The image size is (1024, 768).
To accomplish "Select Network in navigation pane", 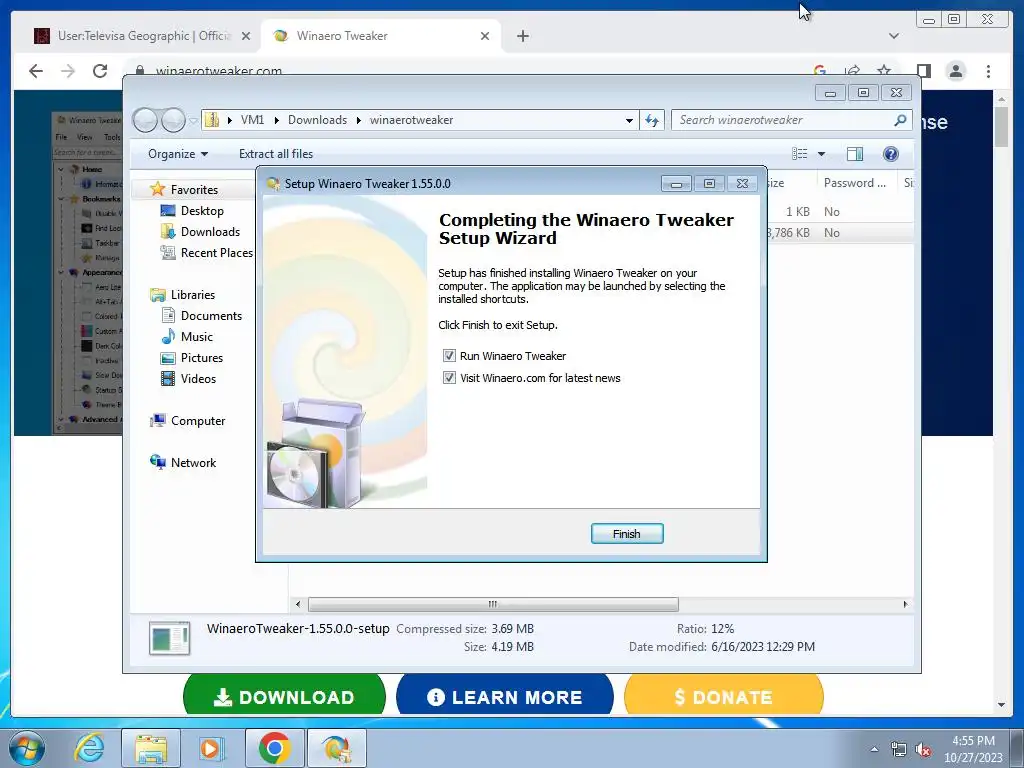I will pos(193,462).
